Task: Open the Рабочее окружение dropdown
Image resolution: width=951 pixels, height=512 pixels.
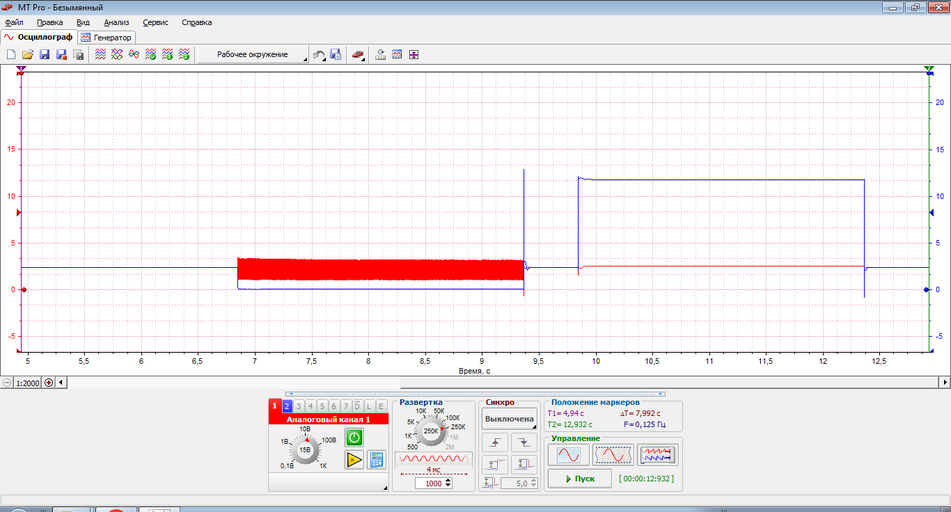Action: 253,55
